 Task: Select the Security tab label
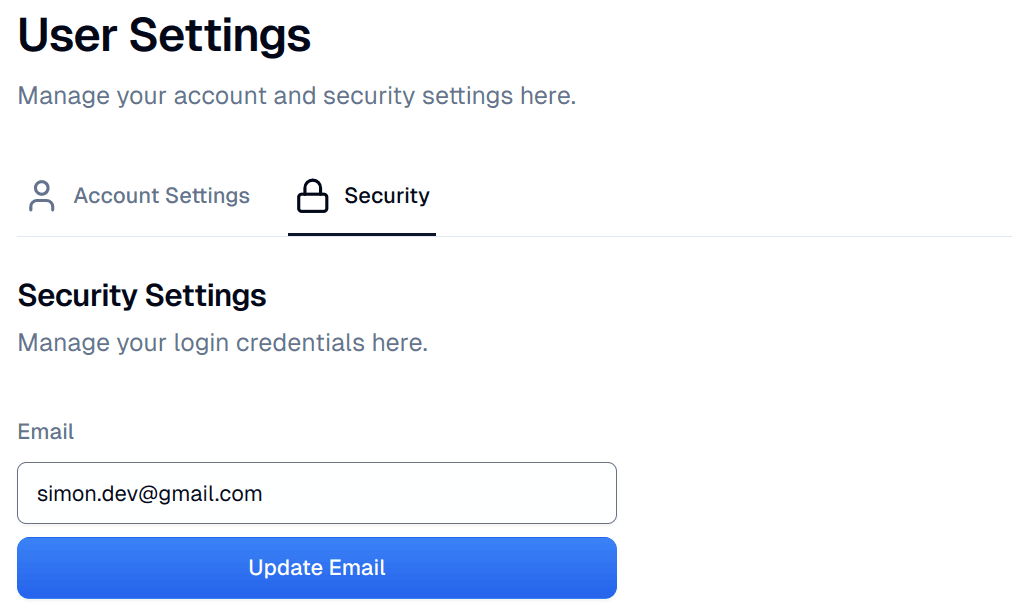[x=386, y=196]
